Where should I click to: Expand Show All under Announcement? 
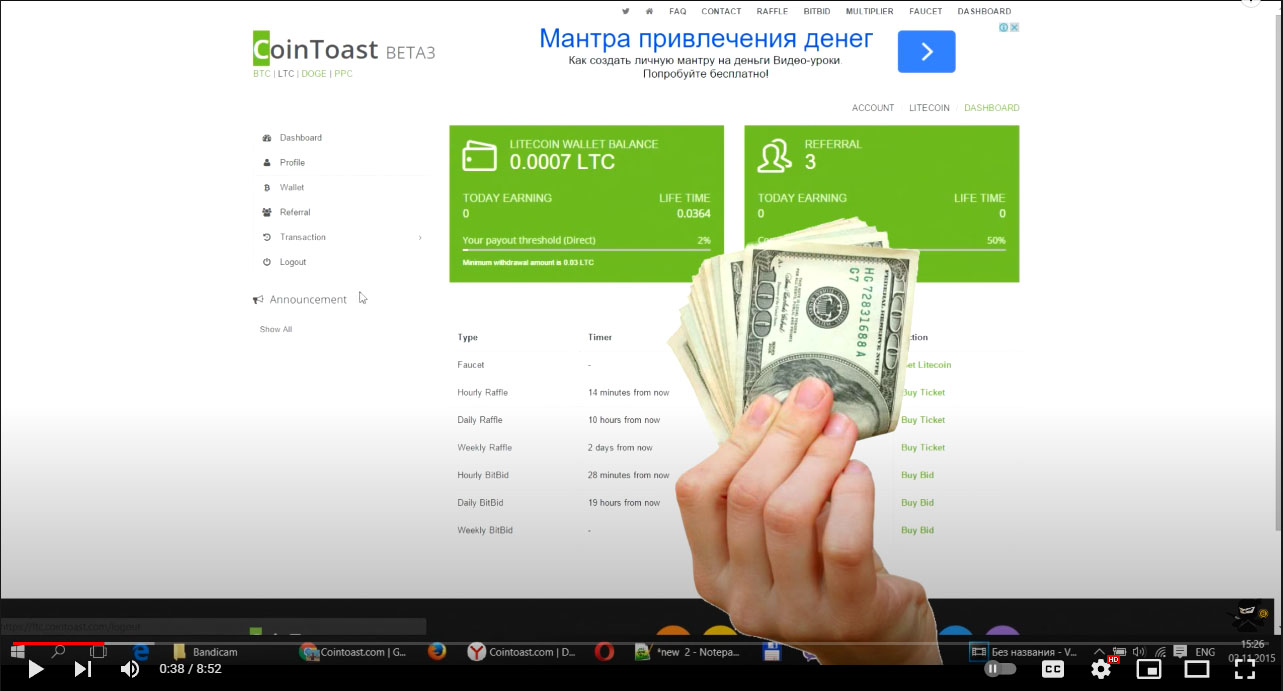click(x=276, y=329)
